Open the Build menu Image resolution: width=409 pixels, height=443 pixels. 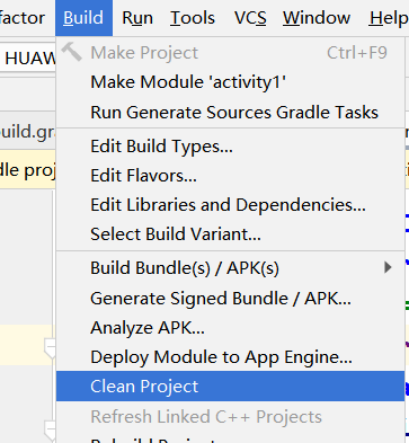(84, 18)
